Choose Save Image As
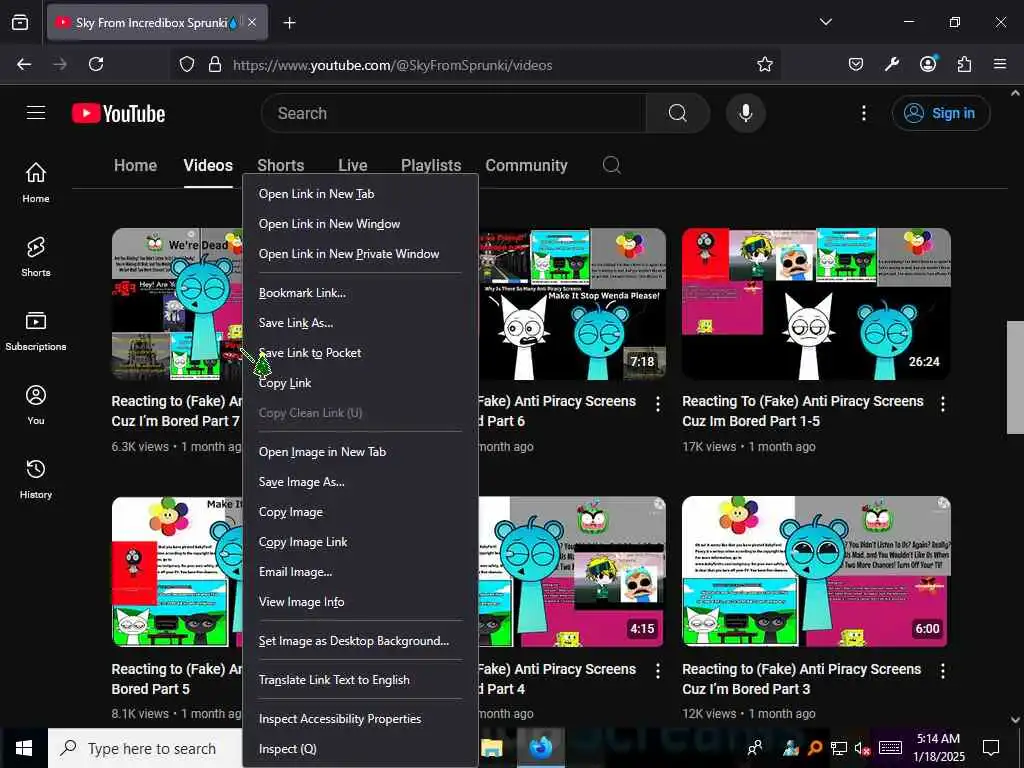 360,482
